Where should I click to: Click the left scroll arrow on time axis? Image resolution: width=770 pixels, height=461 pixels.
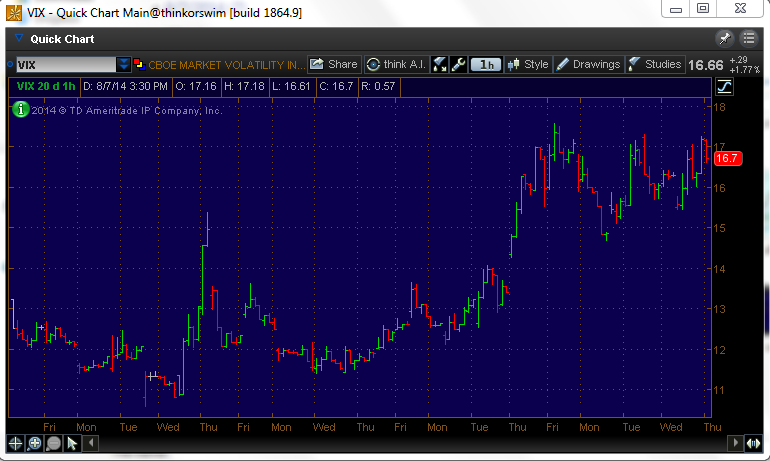pyautogui.click(x=91, y=443)
